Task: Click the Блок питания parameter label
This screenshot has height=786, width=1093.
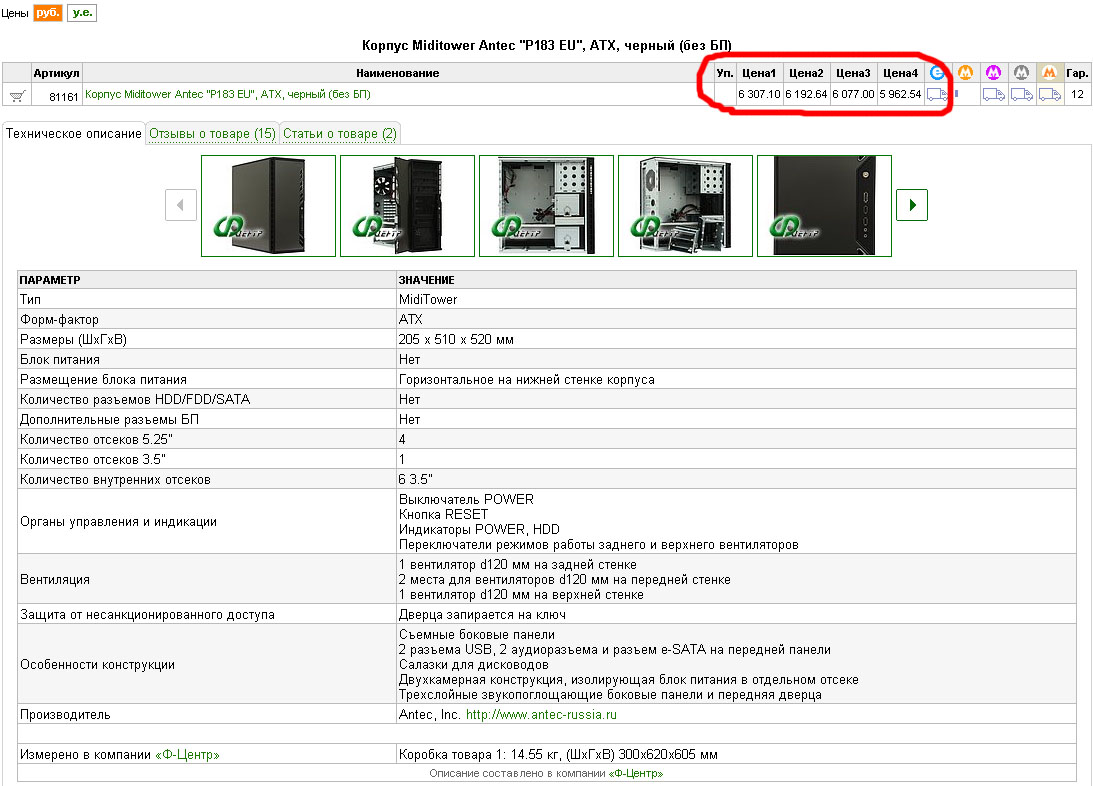Action: pyautogui.click(x=60, y=360)
